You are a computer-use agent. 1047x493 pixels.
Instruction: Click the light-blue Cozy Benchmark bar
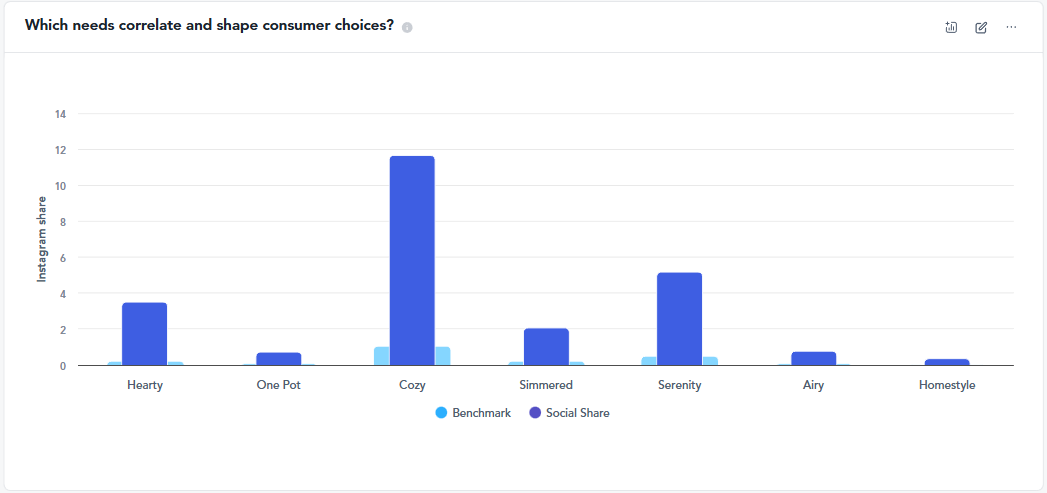click(x=381, y=356)
